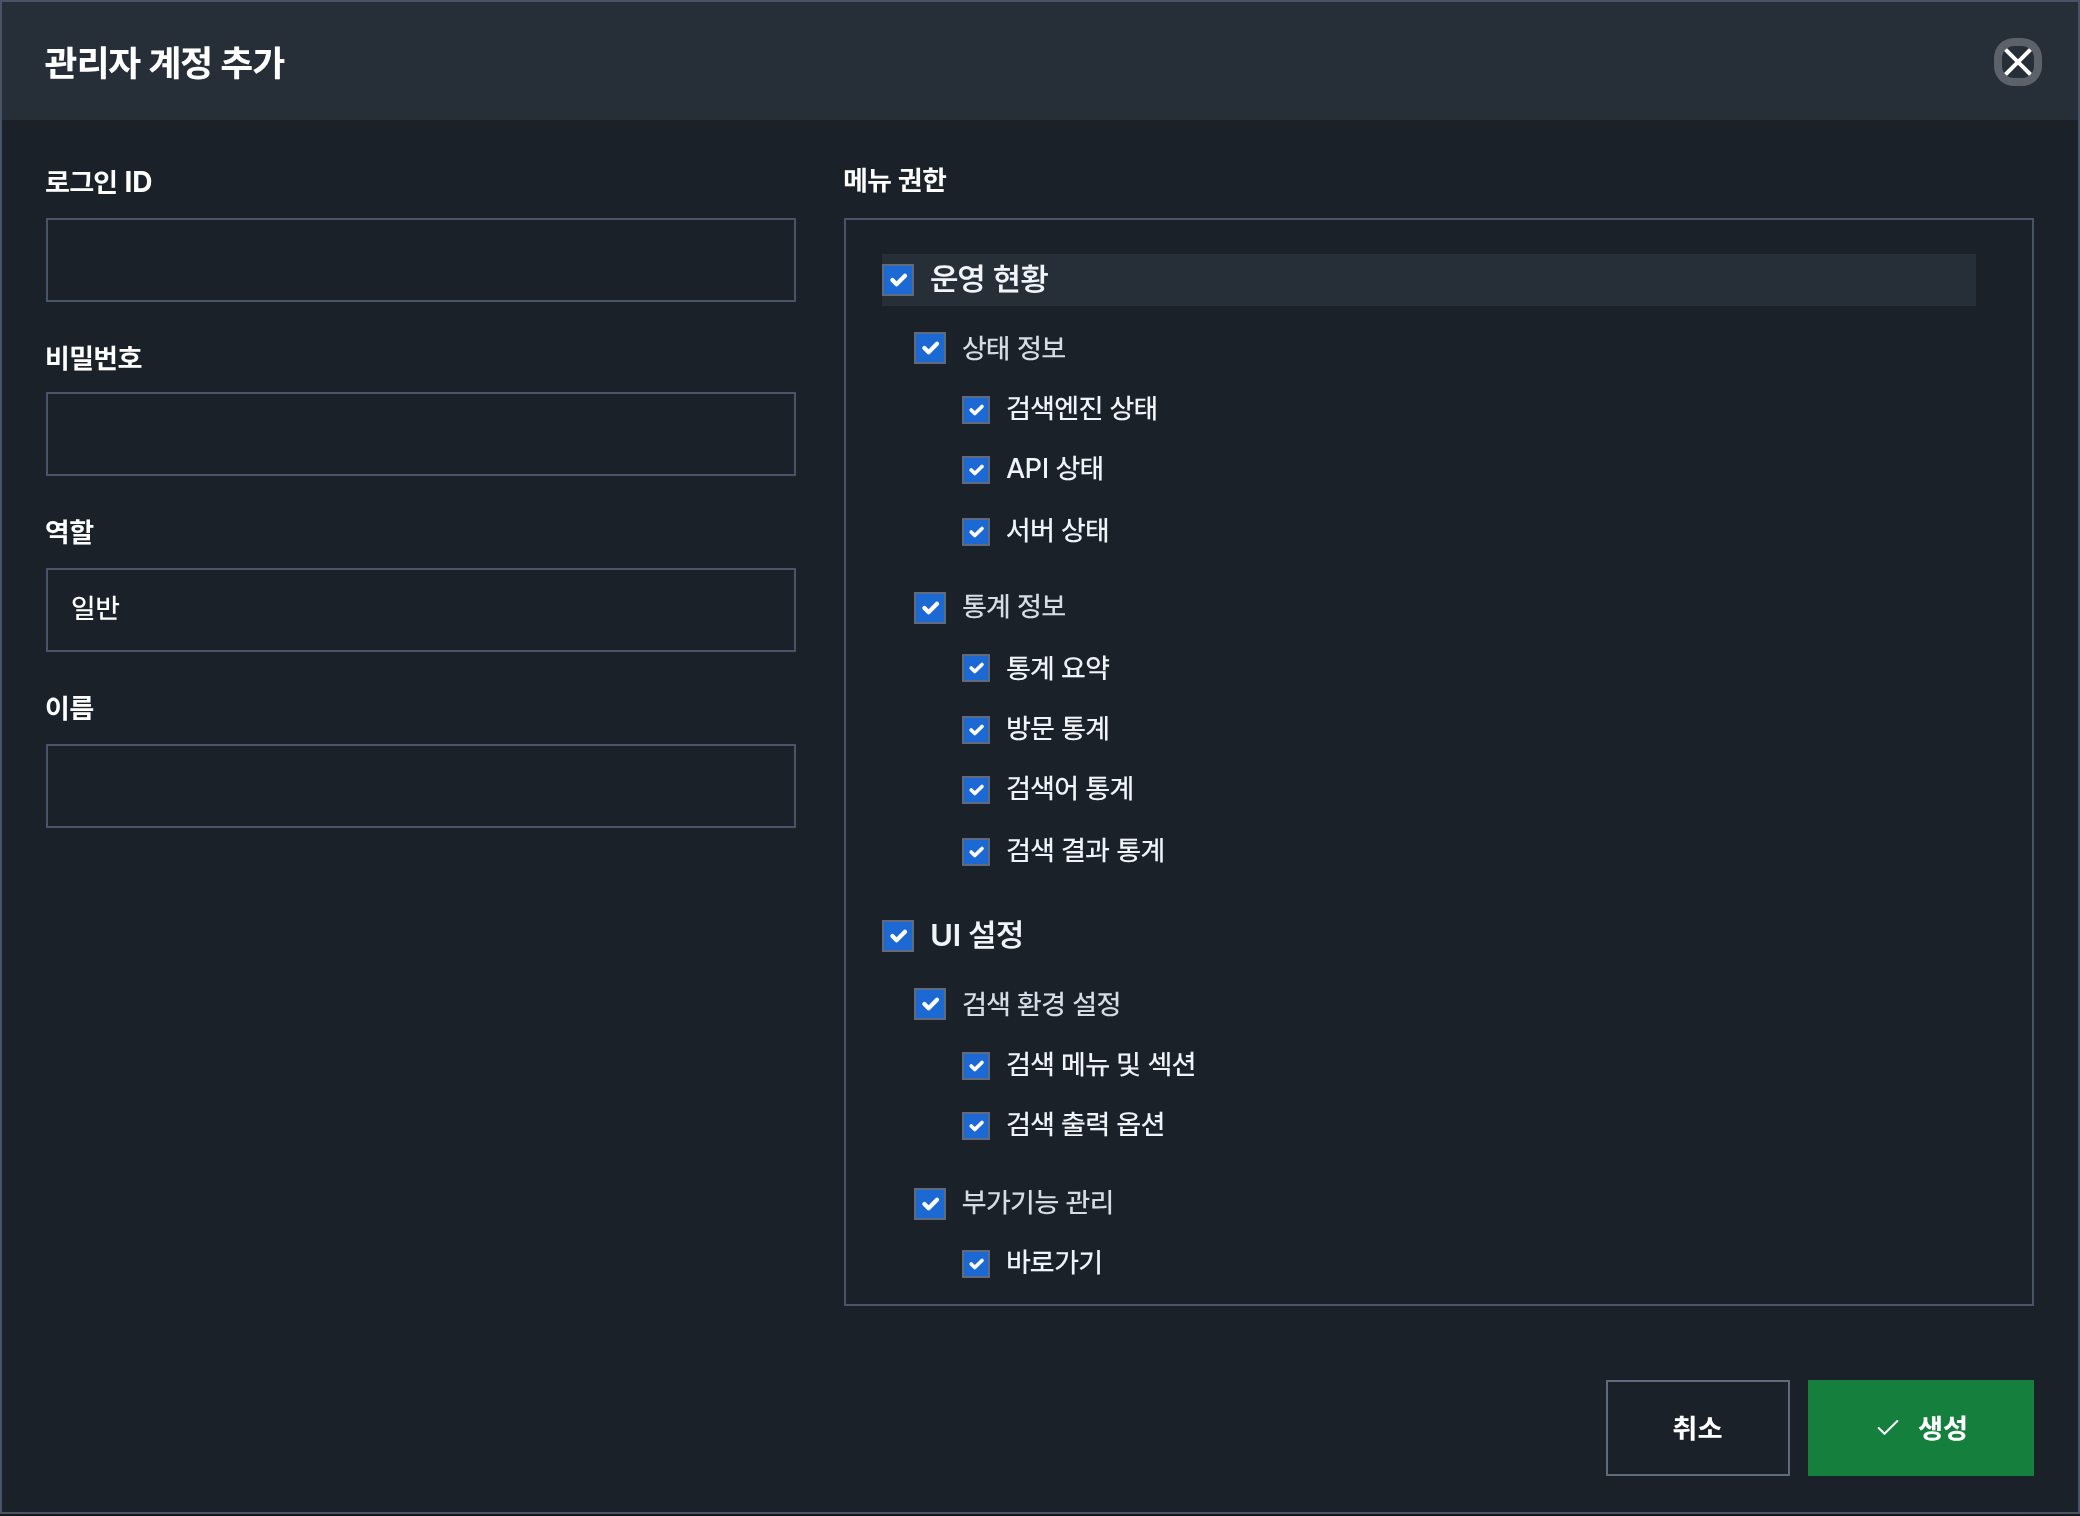This screenshot has height=1516, width=2080.
Task: Uncheck the 운영 현황 checkbox
Action: 898,280
